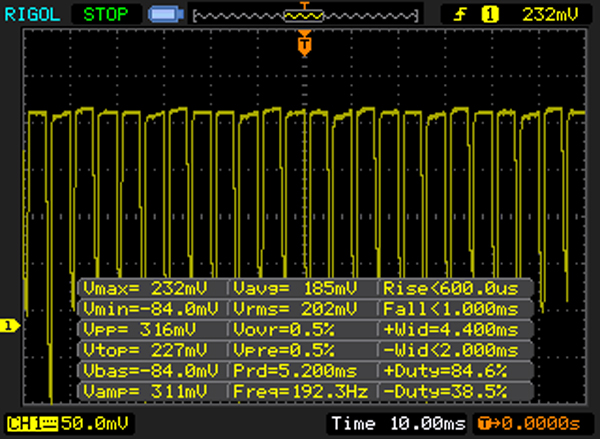Click the -Duty=38.5% measurement

(445, 392)
